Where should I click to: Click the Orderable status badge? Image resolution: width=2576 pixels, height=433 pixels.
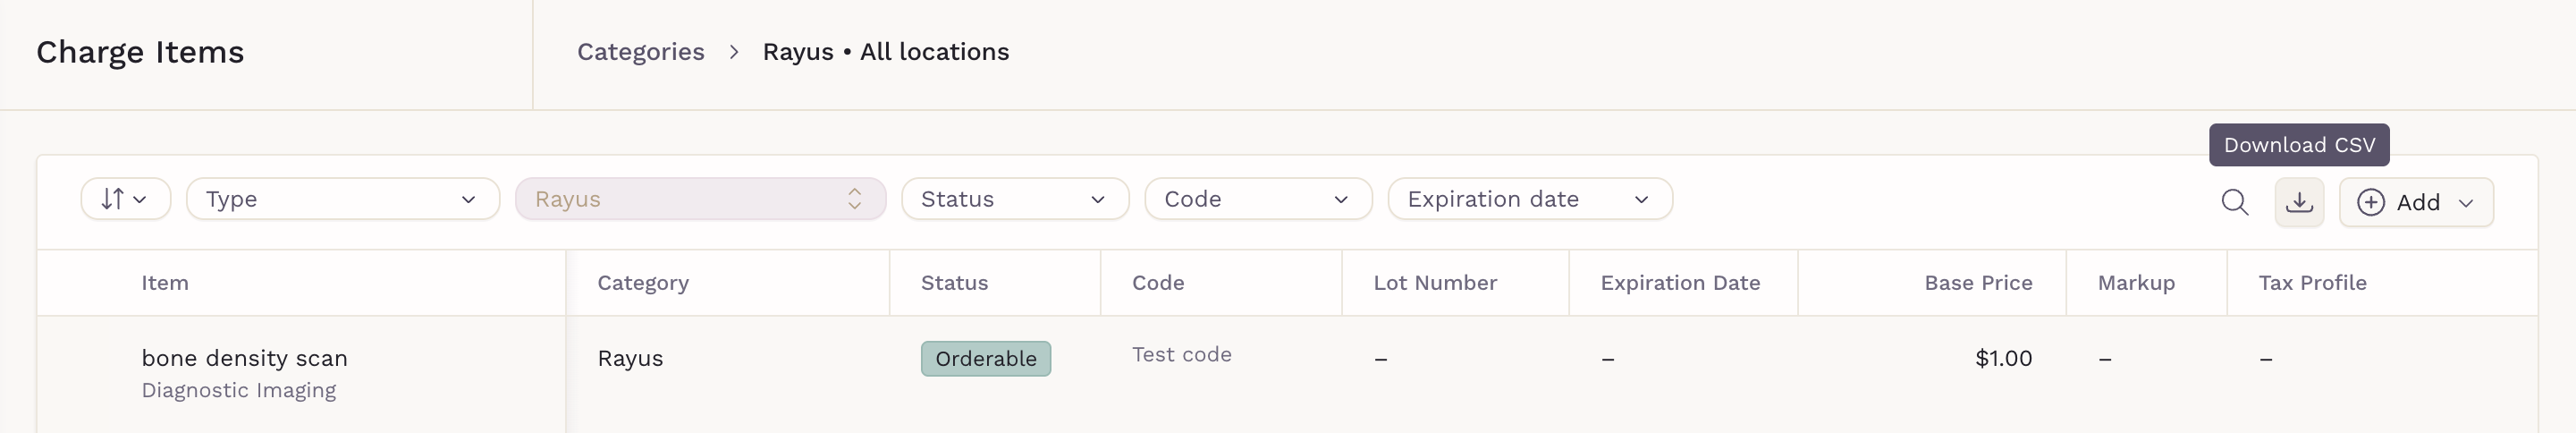click(x=985, y=359)
